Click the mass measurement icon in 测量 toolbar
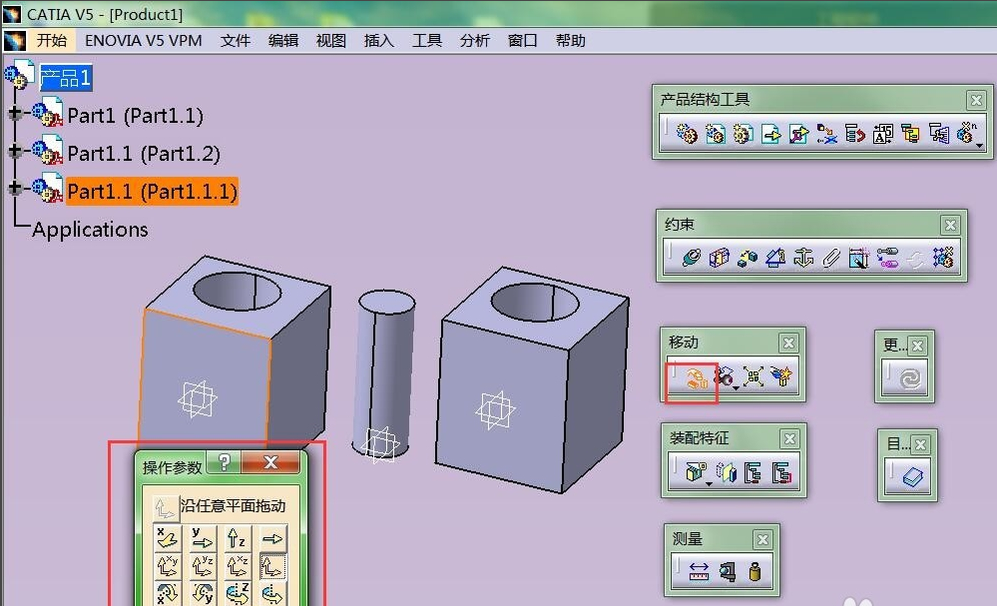The height and width of the screenshot is (606, 997). [754, 570]
